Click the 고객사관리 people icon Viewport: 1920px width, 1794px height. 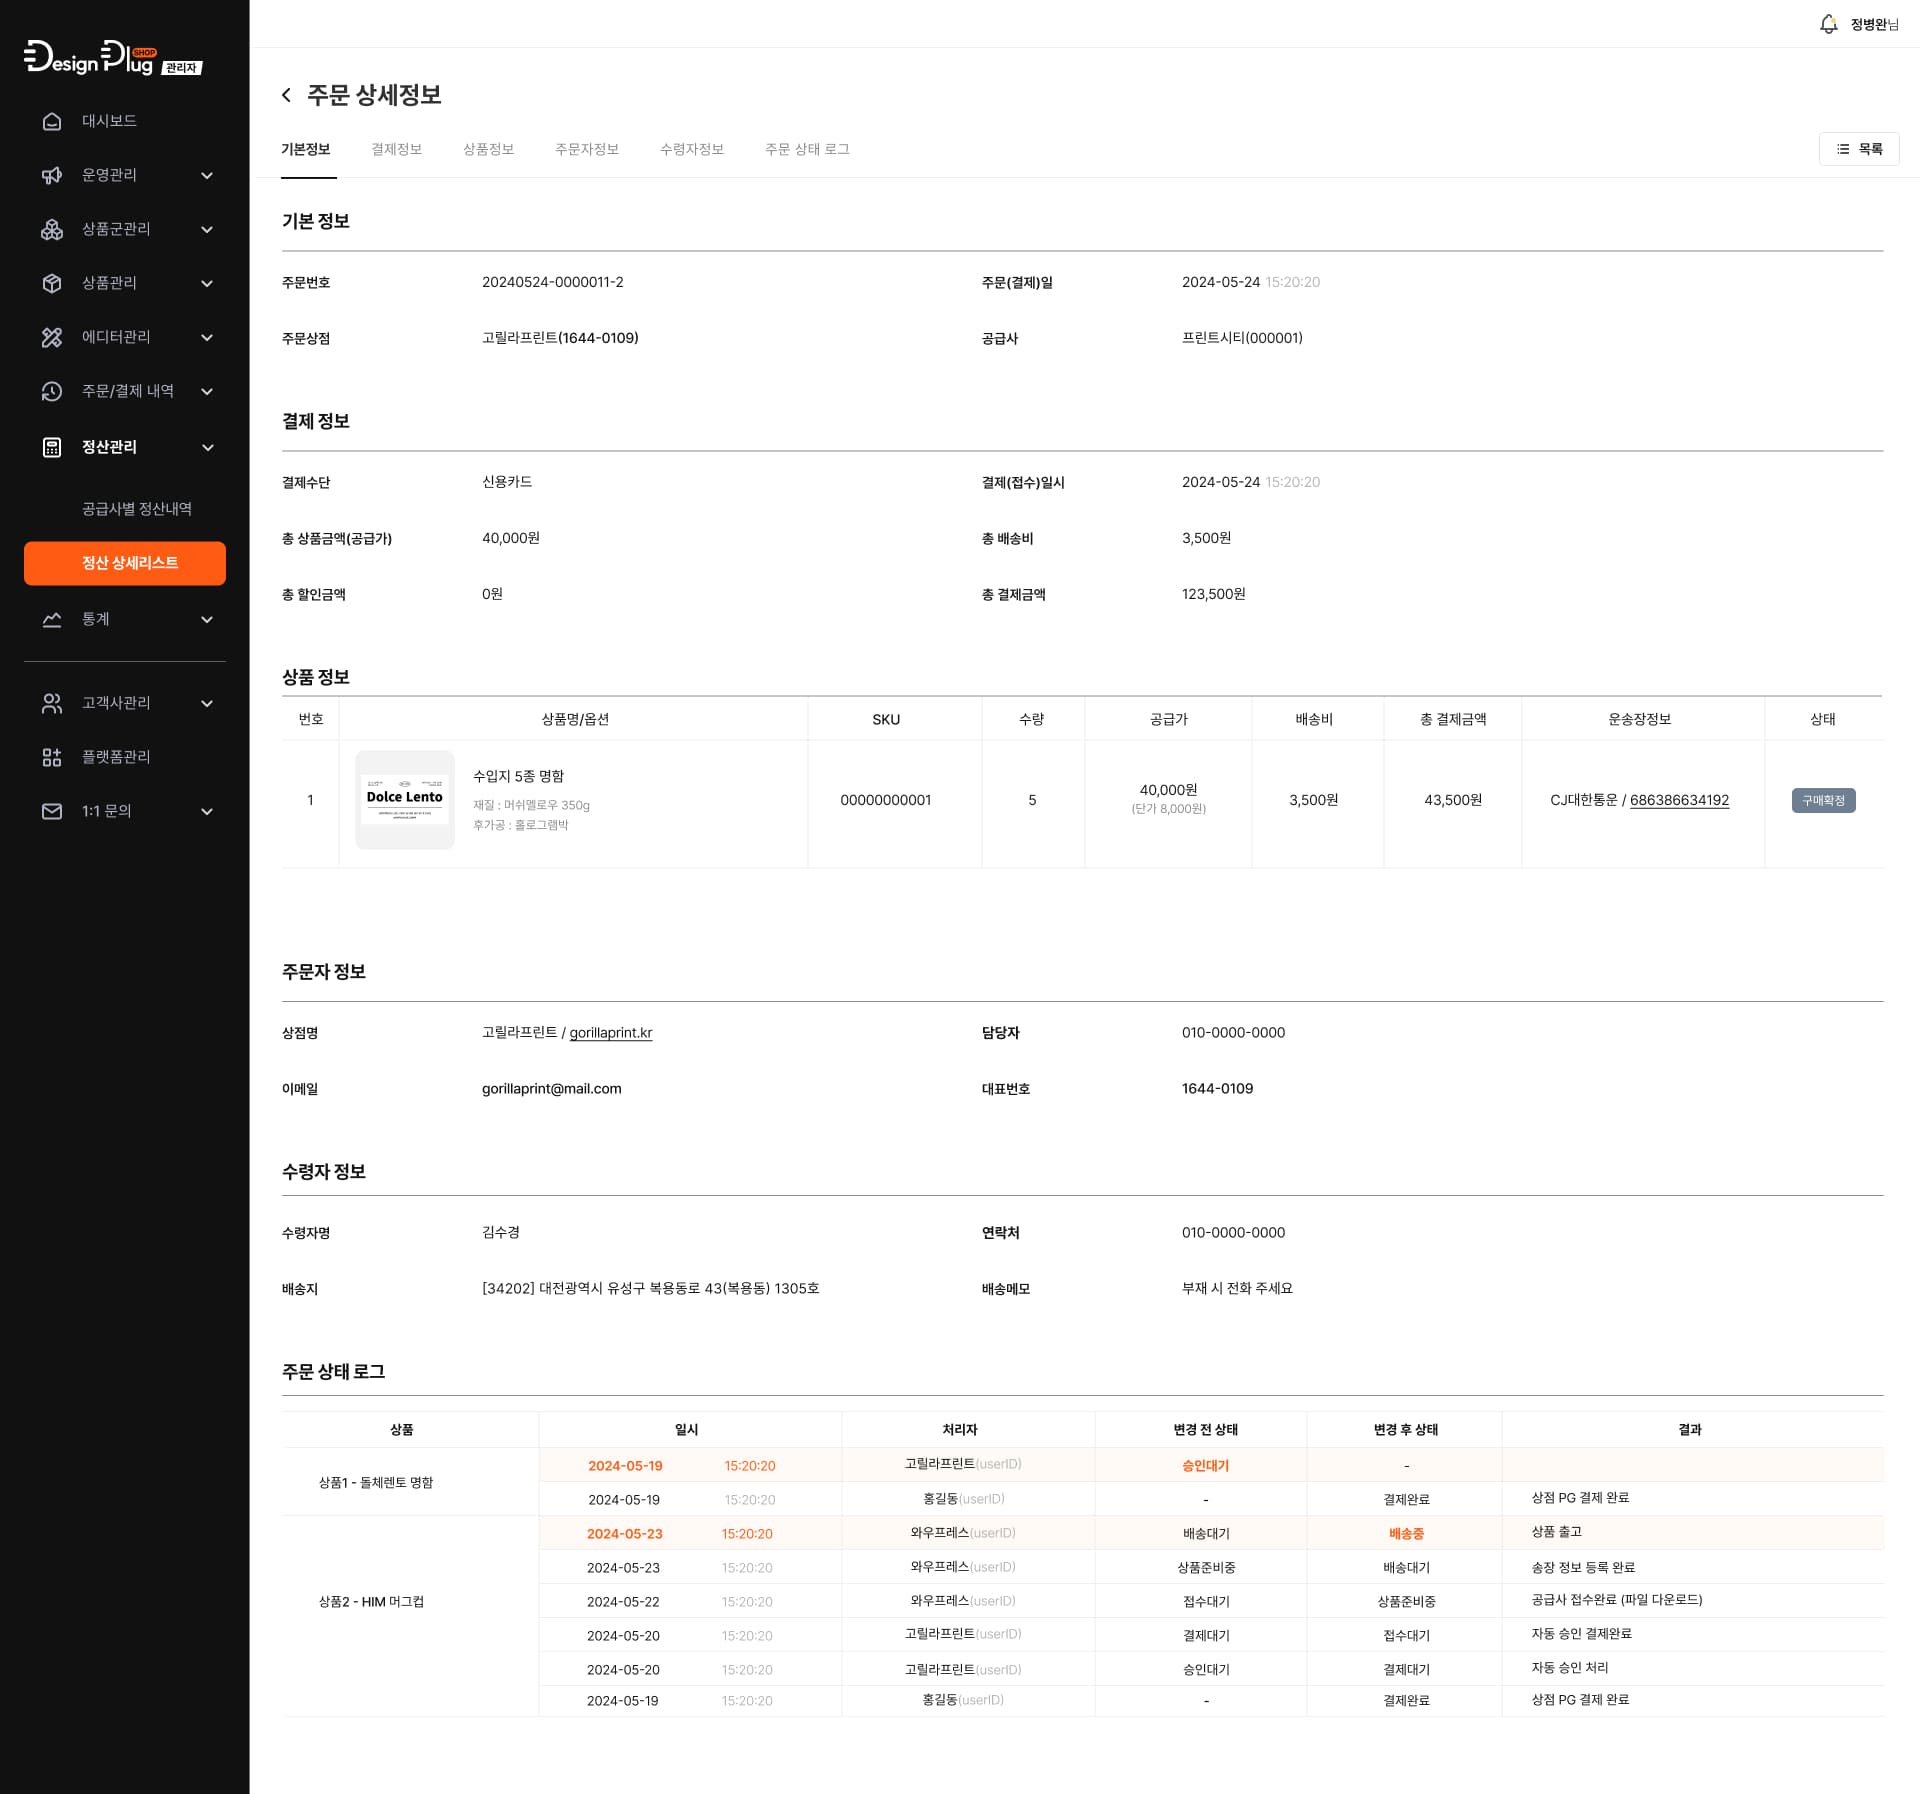tap(52, 703)
